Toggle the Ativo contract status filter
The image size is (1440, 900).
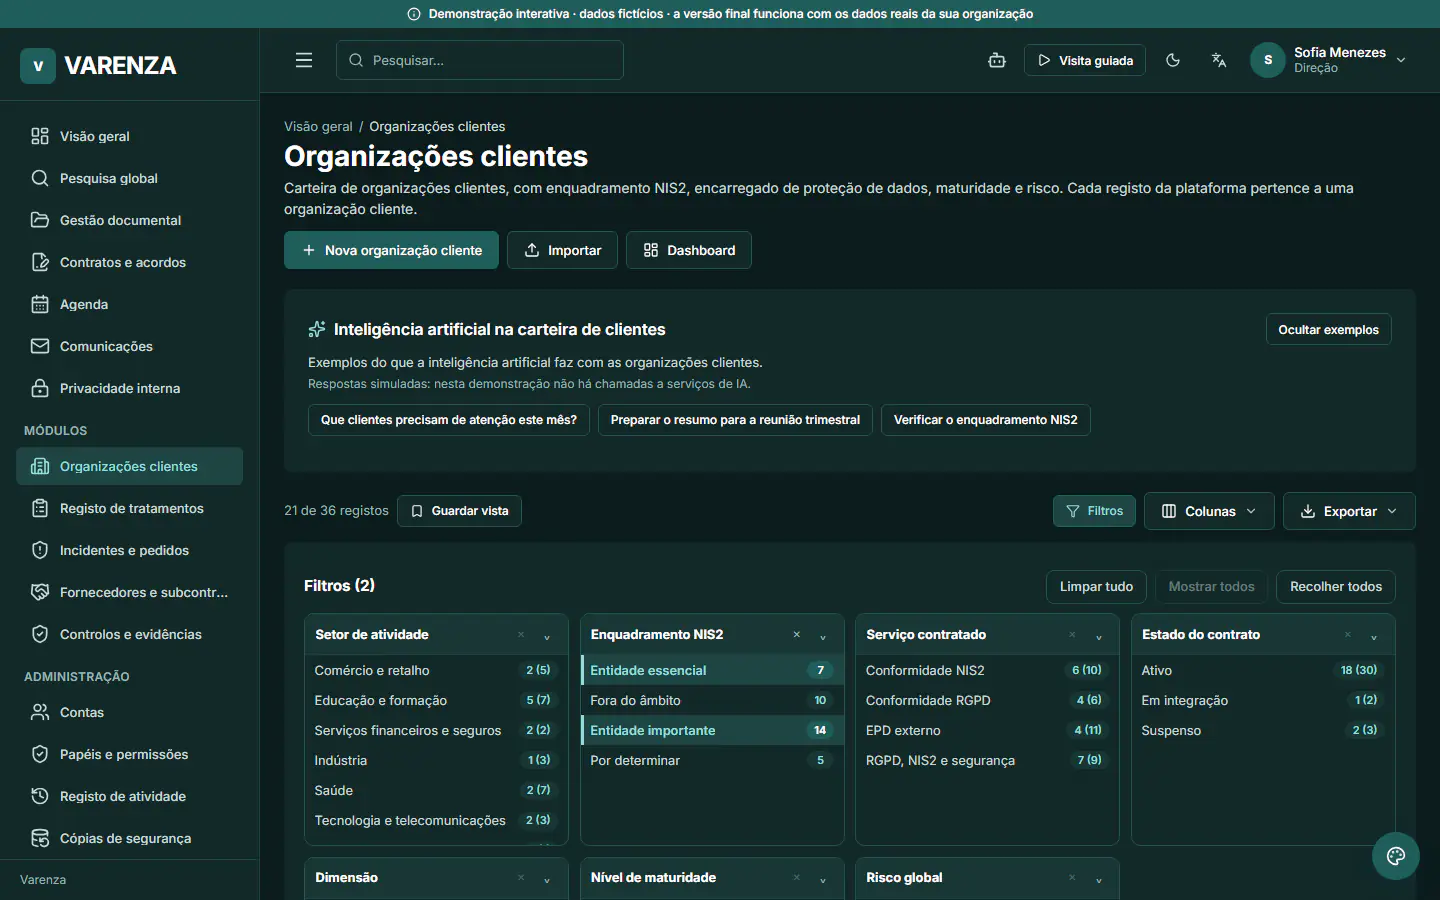pyautogui.click(x=1263, y=670)
